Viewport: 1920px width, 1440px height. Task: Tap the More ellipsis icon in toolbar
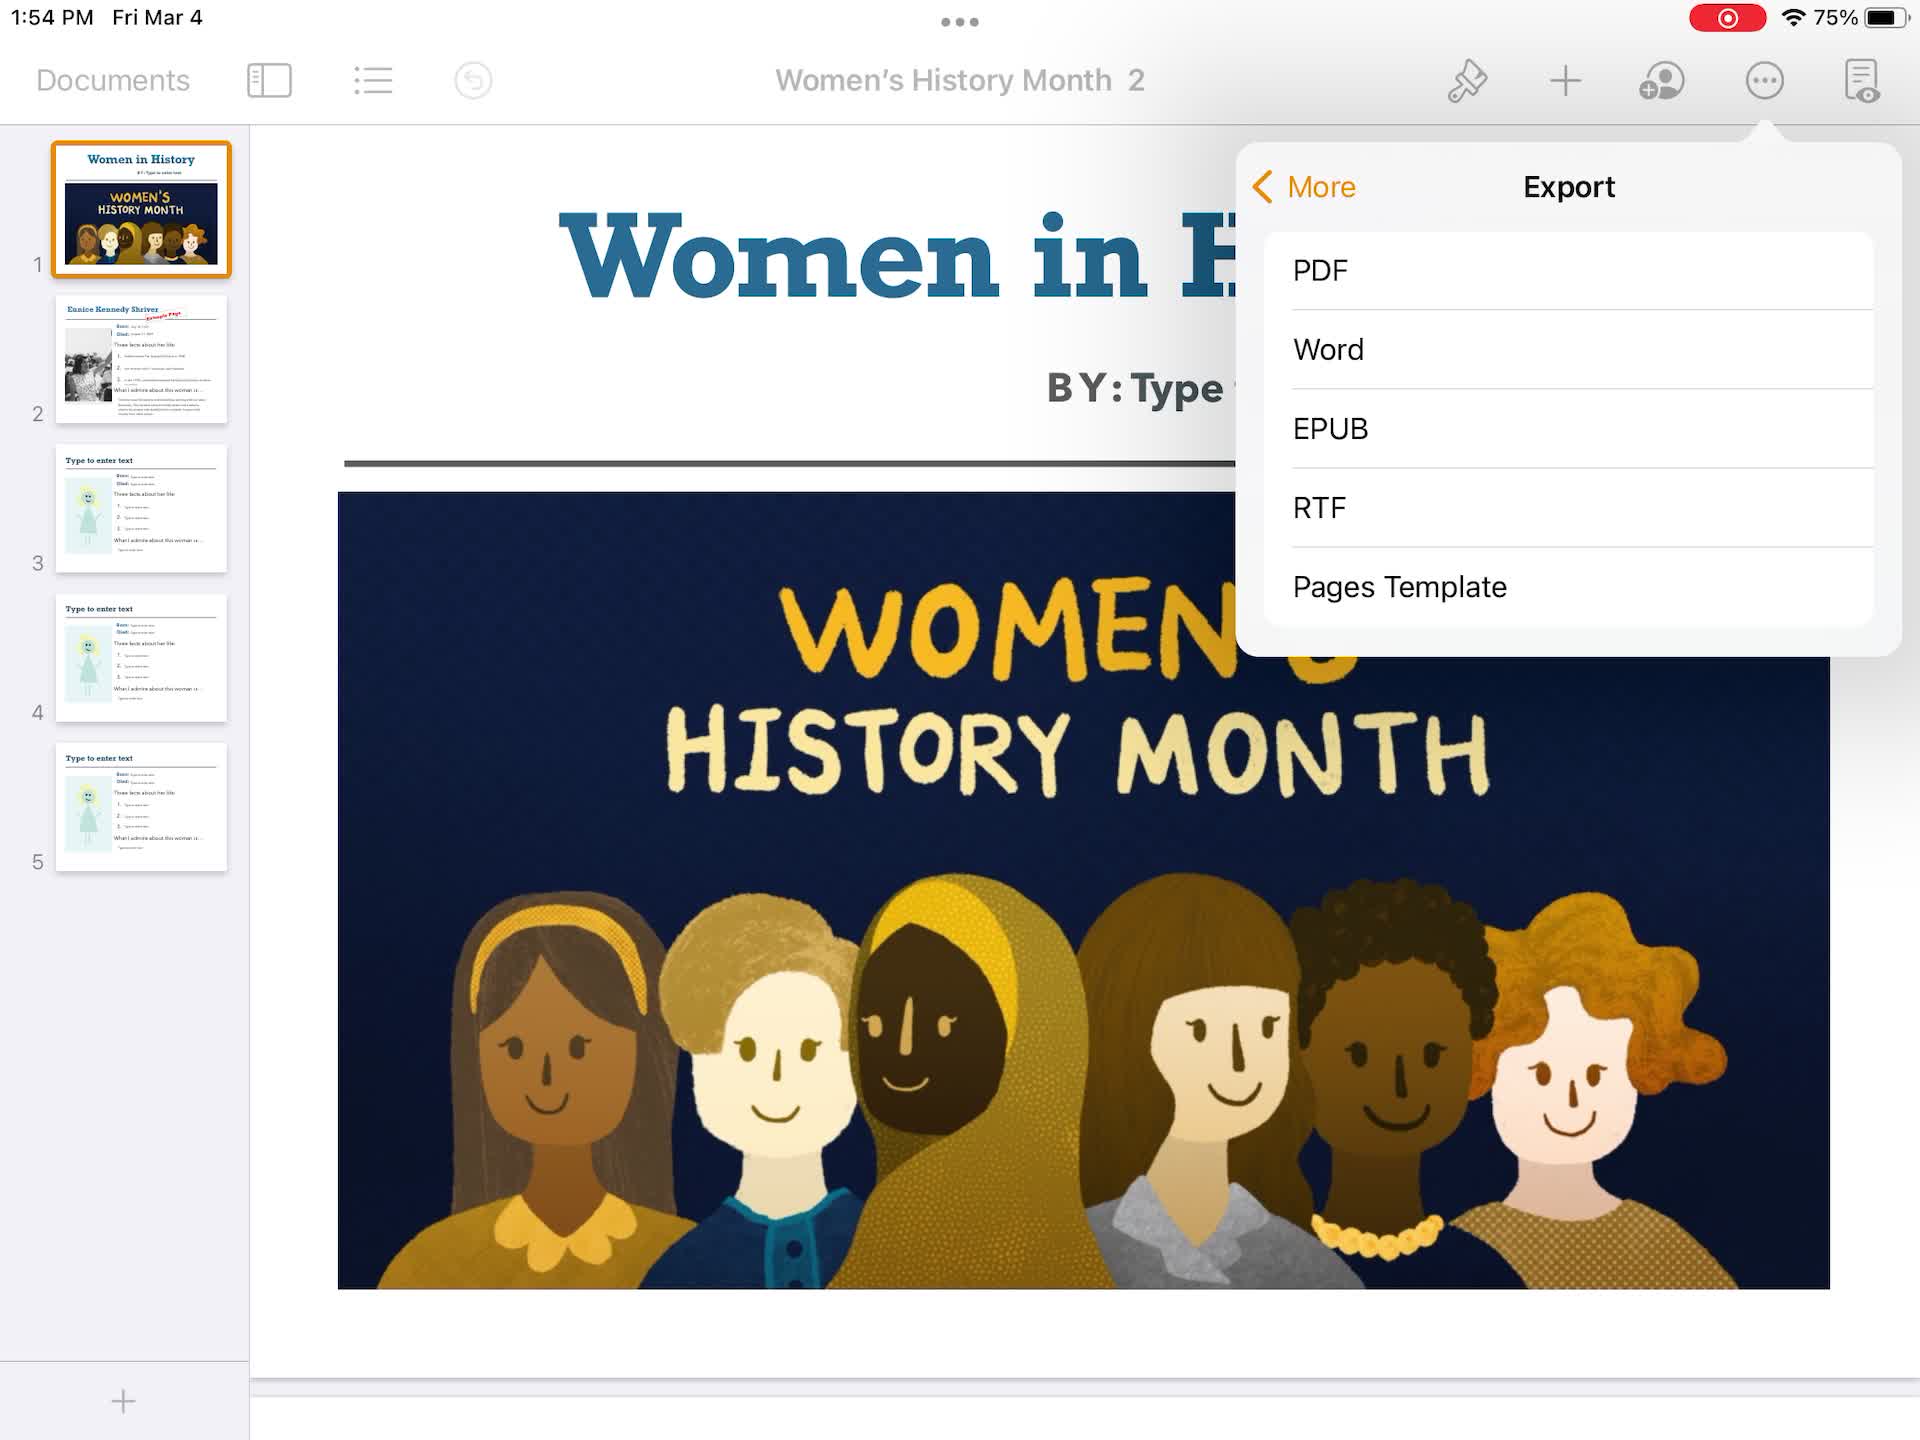coord(1764,80)
